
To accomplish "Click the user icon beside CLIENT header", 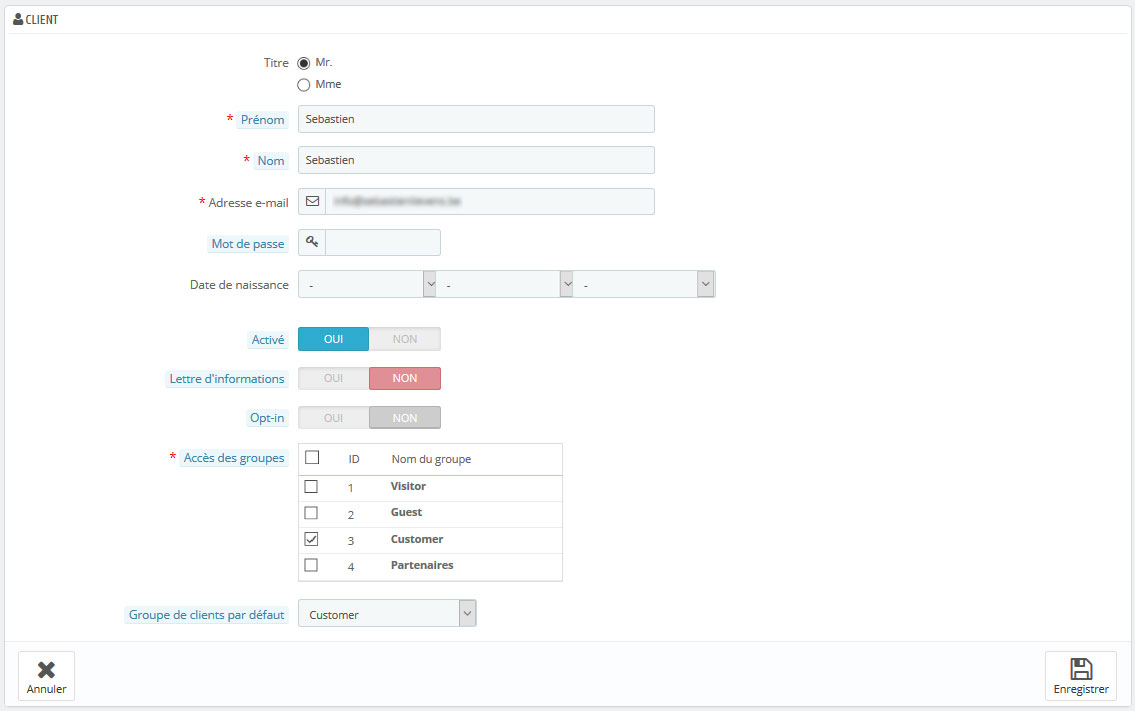I will point(18,20).
